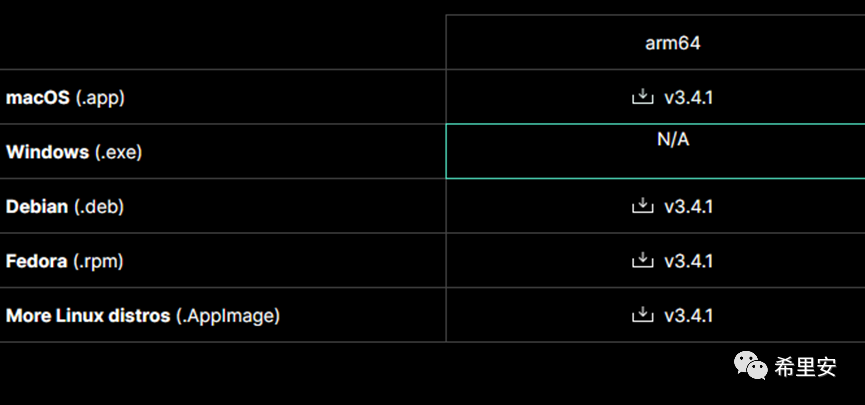This screenshot has height=405, width=865.
Task: Click the Debian (.deb) row label
Action: point(65,207)
